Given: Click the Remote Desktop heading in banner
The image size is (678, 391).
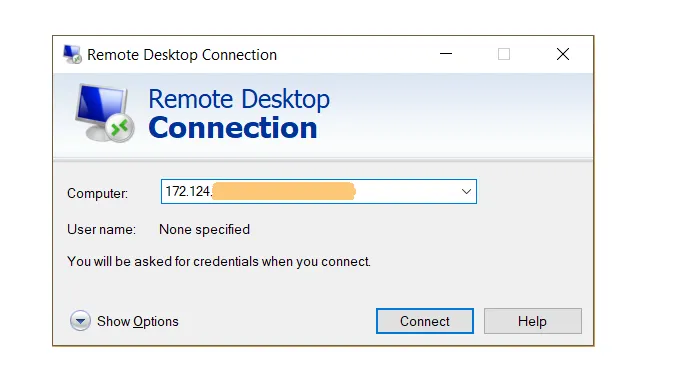Looking at the screenshot, I should point(239,99).
